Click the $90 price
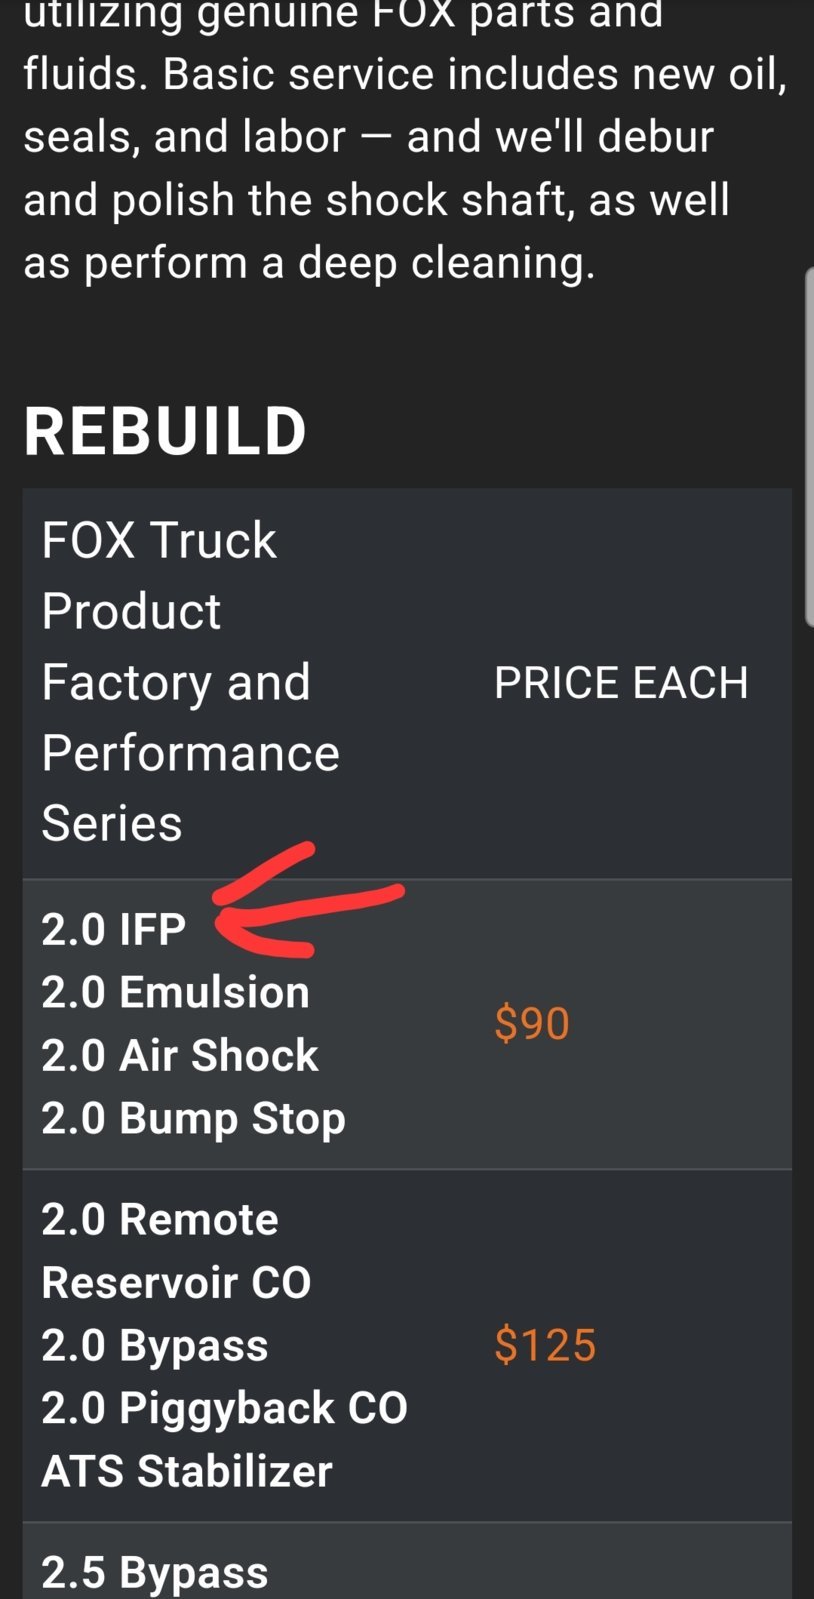This screenshot has width=814, height=1599. [532, 1023]
